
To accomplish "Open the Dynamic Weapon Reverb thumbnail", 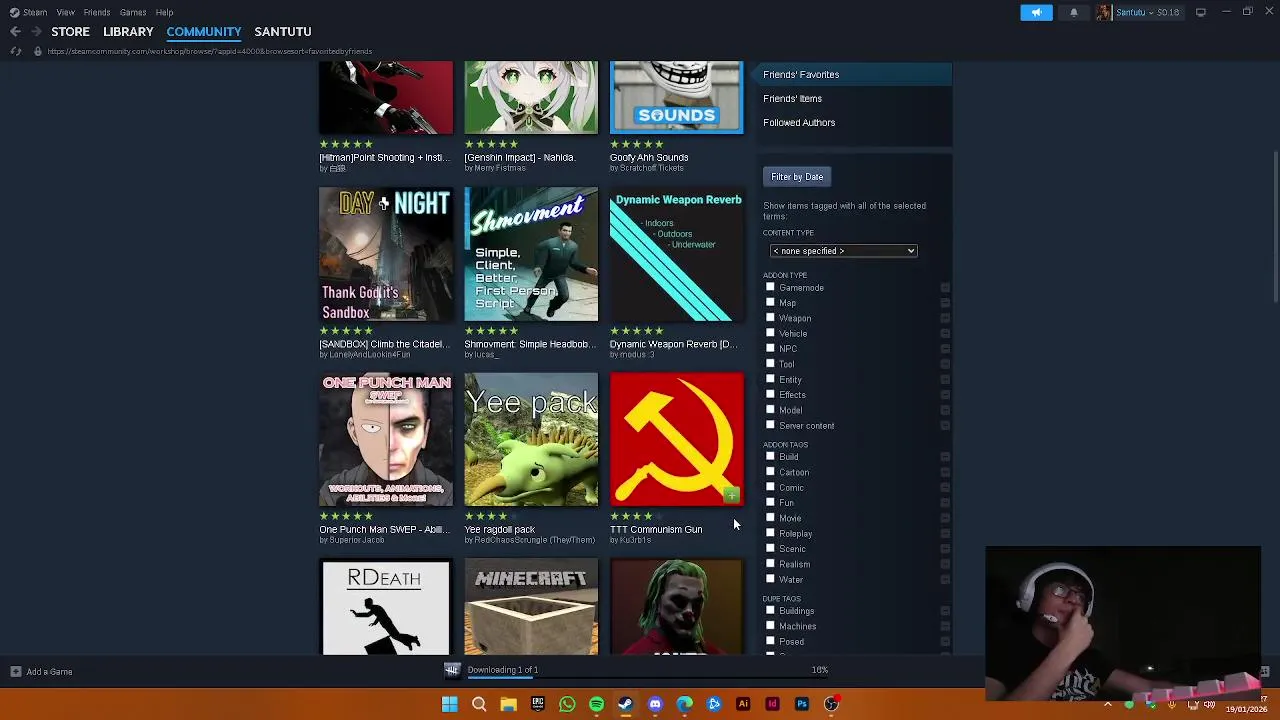I will tap(677, 255).
